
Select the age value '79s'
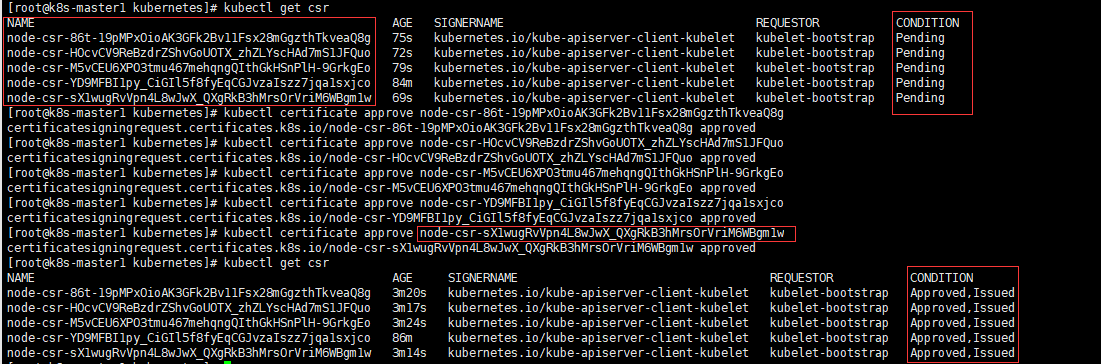402,68
